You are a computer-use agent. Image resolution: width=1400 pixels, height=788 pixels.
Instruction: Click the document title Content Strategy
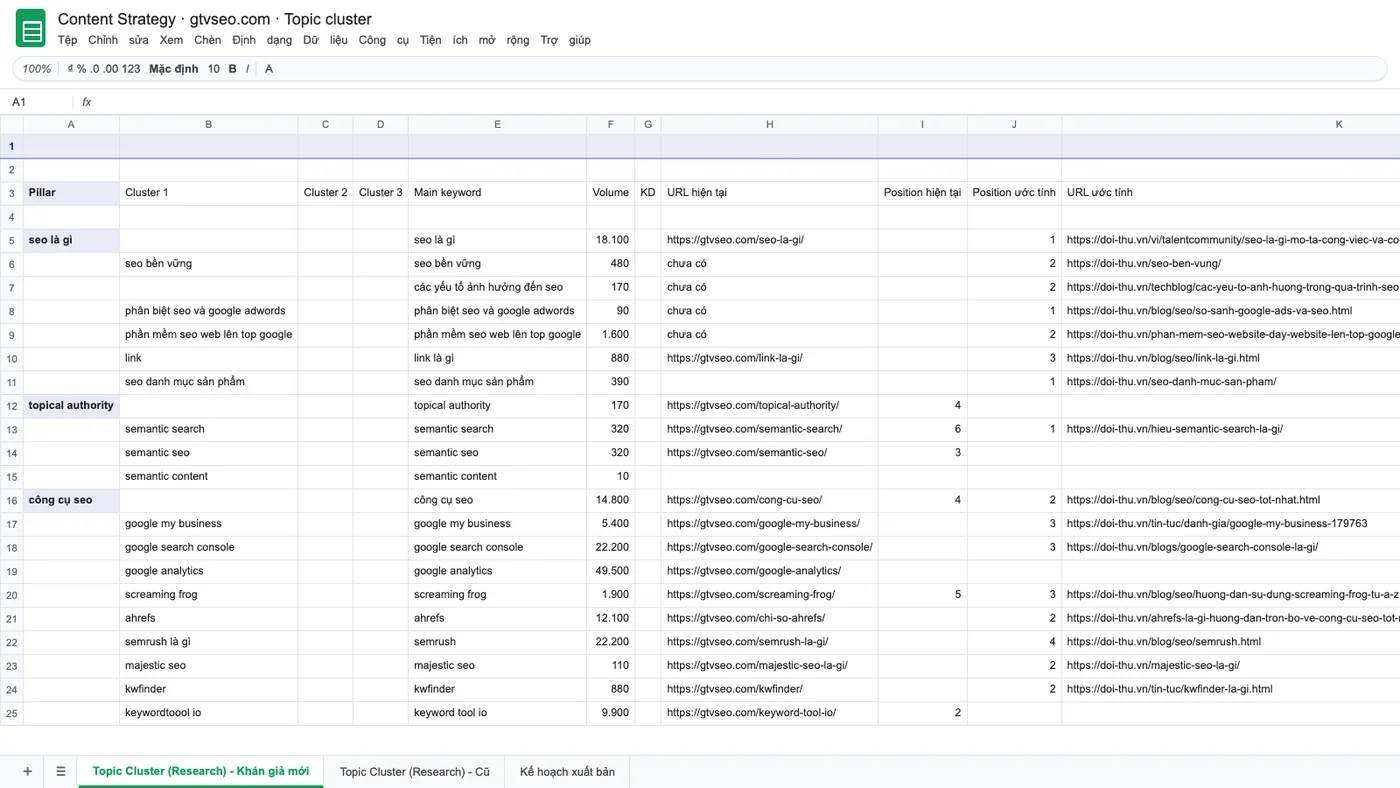click(214, 19)
